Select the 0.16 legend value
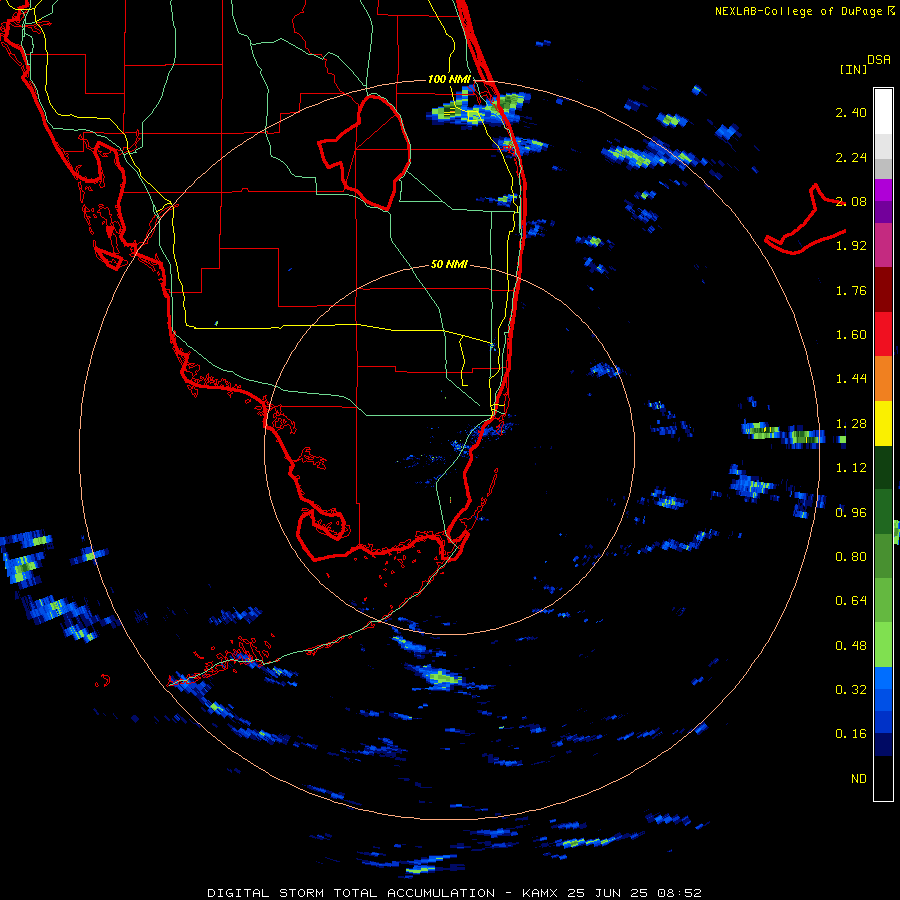 pos(851,734)
